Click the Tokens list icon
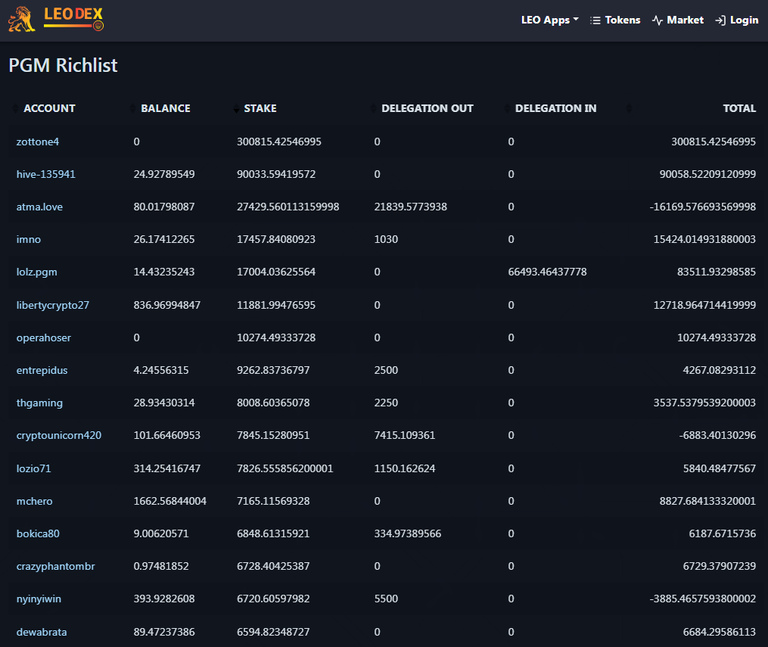768x647 pixels. [x=595, y=21]
